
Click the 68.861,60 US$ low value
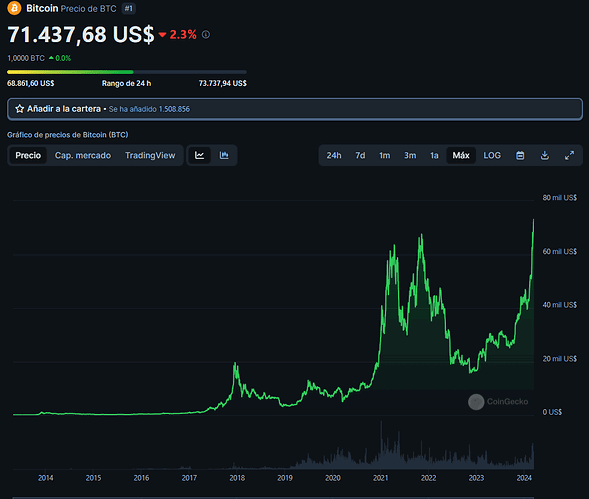[30, 83]
